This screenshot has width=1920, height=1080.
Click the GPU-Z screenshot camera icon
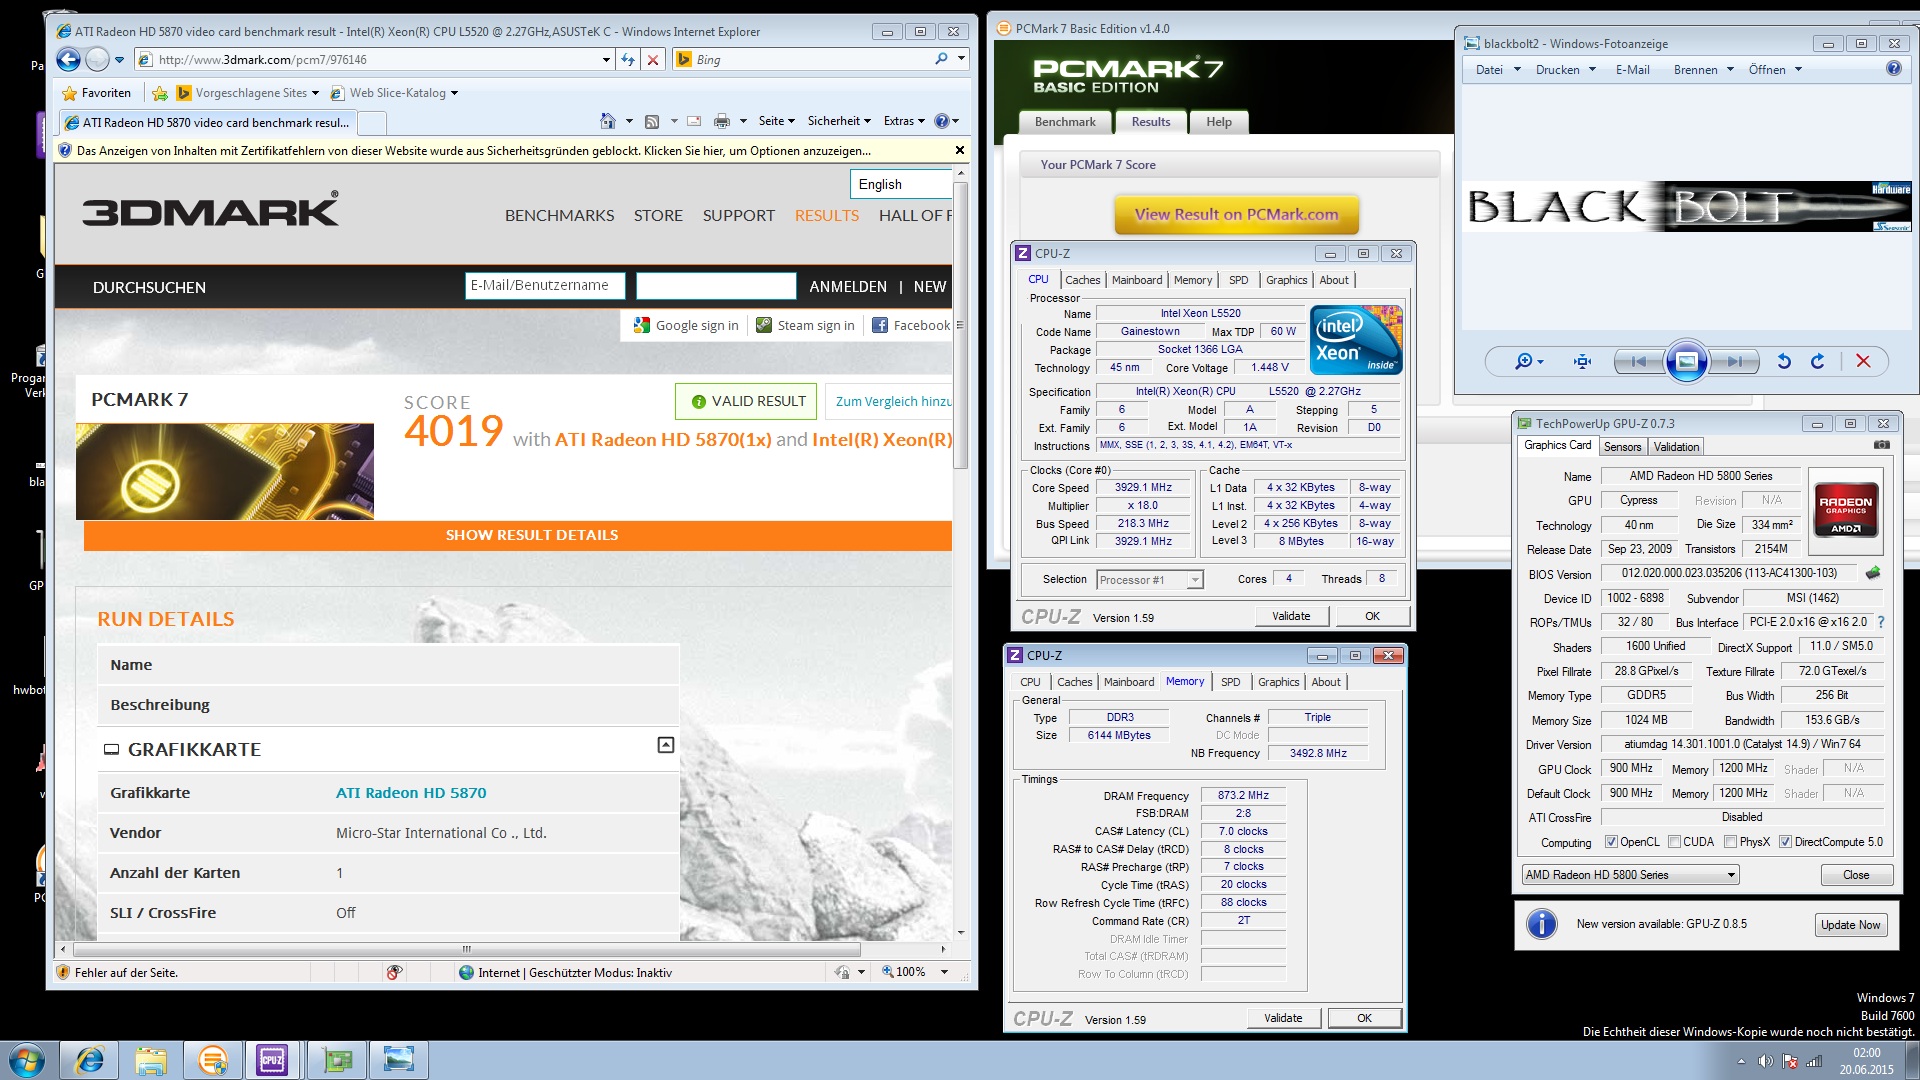(x=1881, y=445)
